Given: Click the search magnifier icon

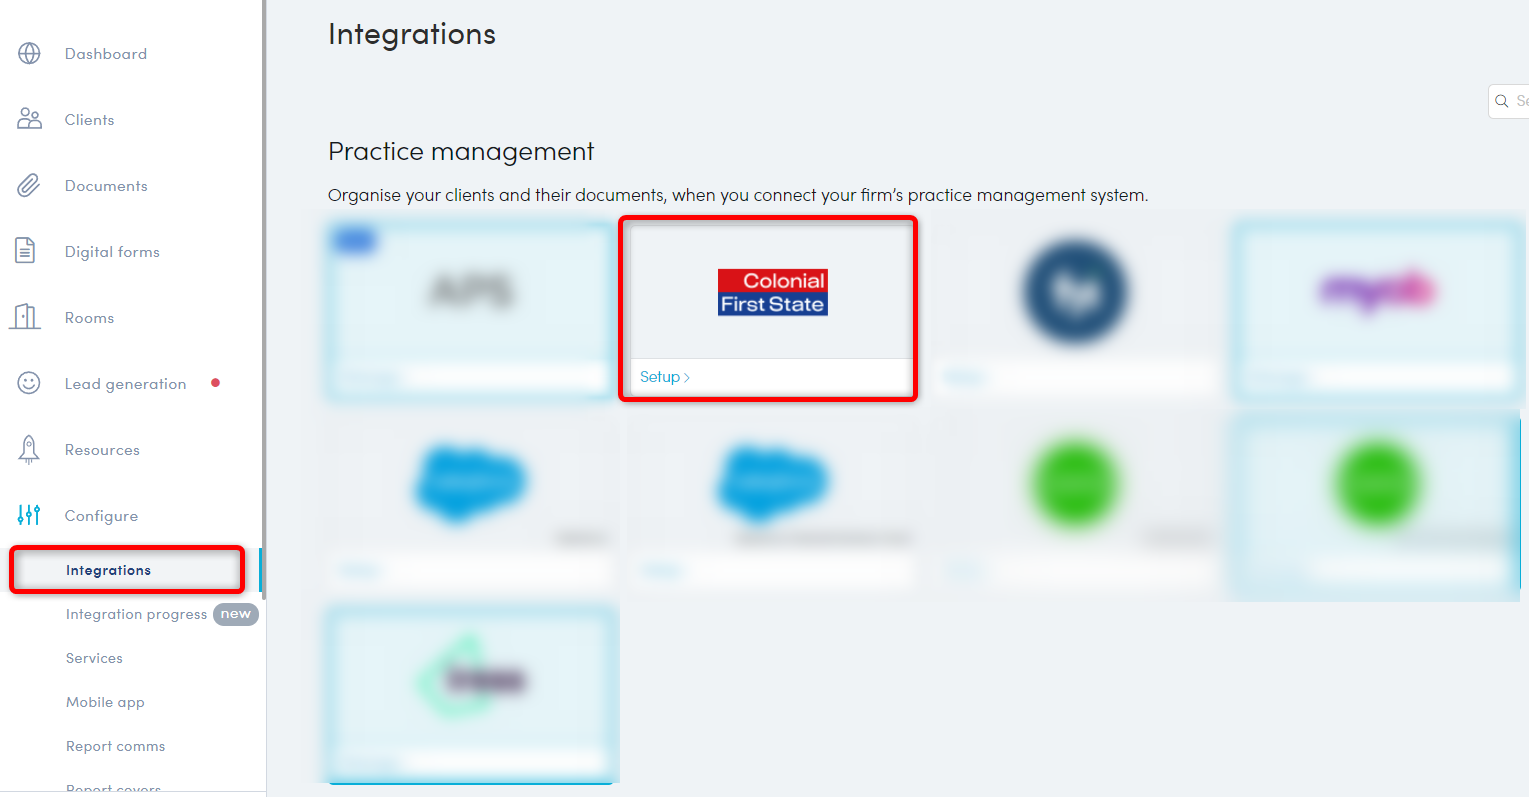Looking at the screenshot, I should point(1502,101).
